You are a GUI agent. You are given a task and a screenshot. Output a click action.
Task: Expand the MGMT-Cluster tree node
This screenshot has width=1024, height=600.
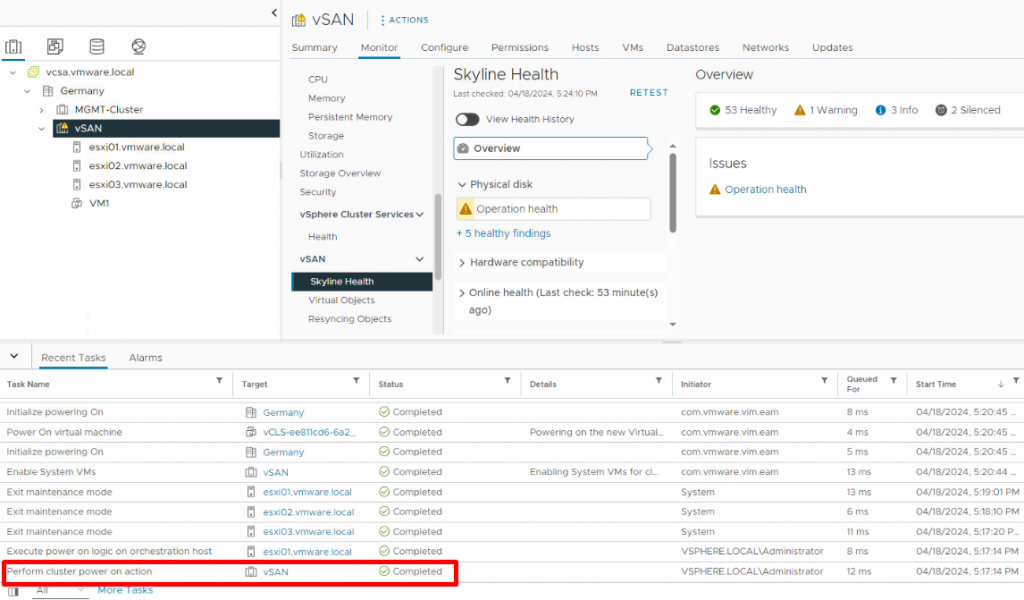pyautogui.click(x=41, y=110)
